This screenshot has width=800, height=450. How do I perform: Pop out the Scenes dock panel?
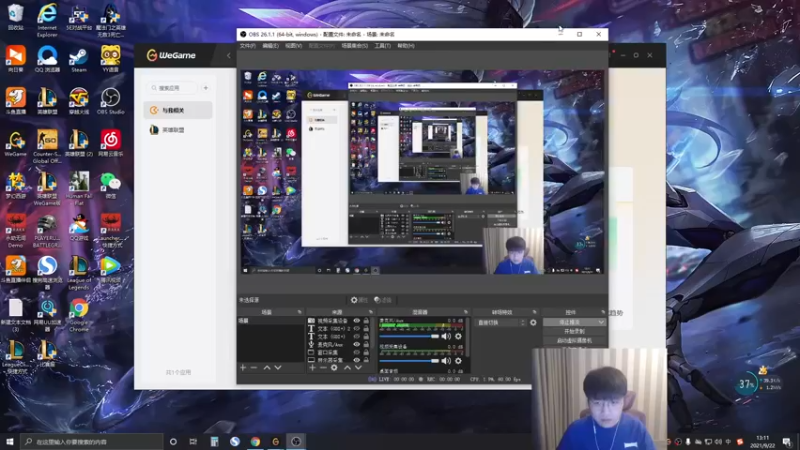pyautogui.click(x=299, y=312)
